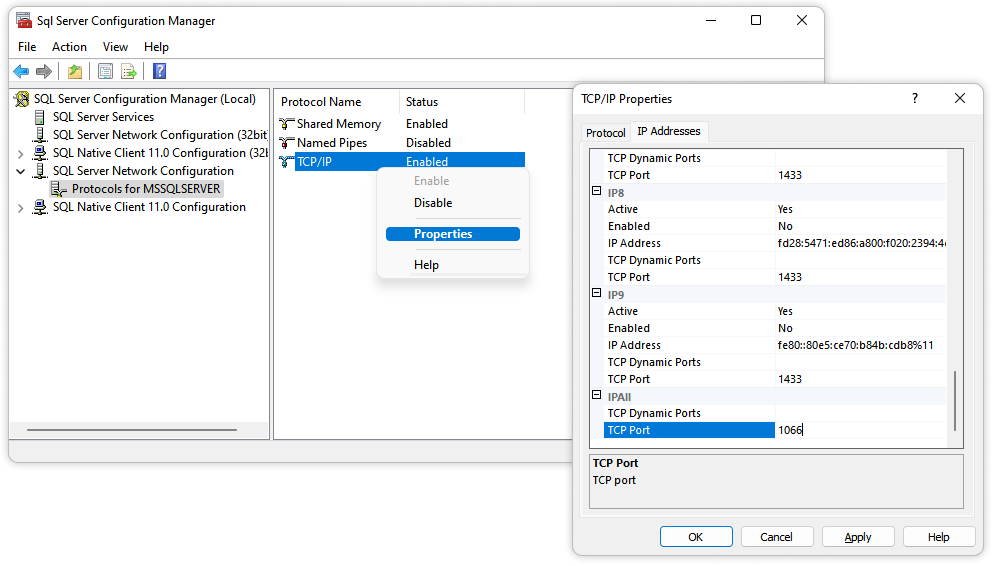
Task: Click the IP8 TCP Port value 1433
Action: click(790, 277)
